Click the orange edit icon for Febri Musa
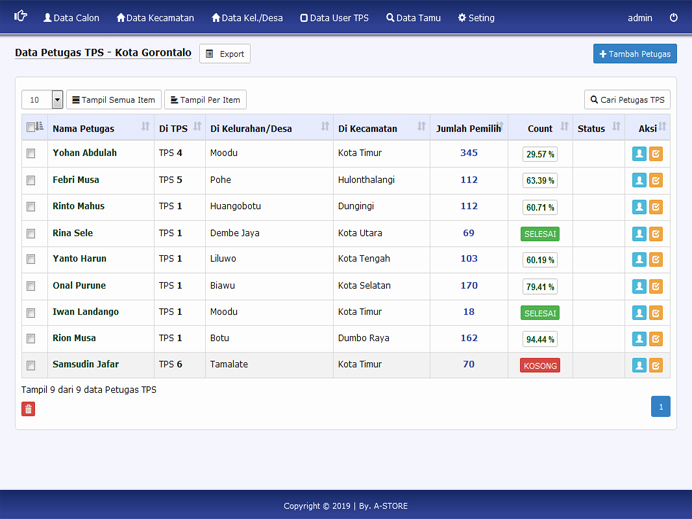This screenshot has width=692, height=519. pos(656,181)
